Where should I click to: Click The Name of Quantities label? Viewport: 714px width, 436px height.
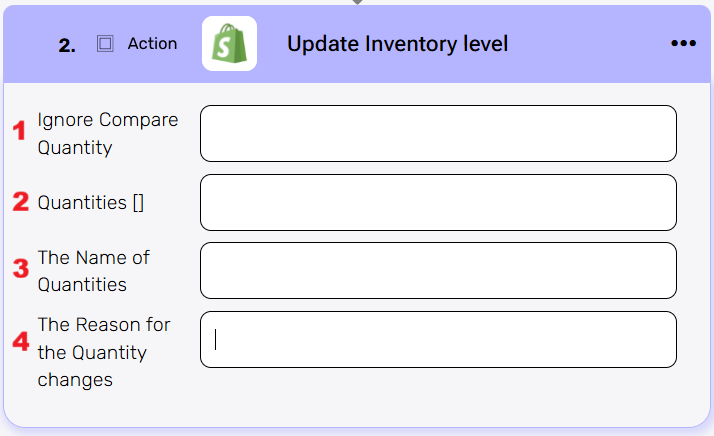pos(94,270)
